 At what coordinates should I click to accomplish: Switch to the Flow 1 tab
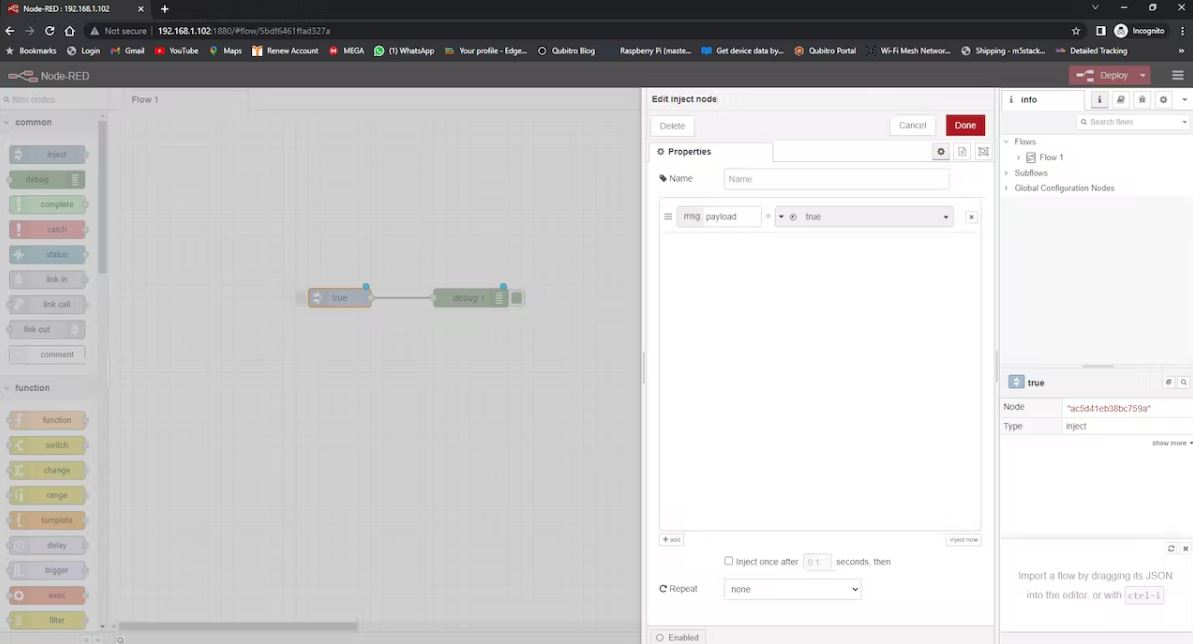[x=143, y=99]
